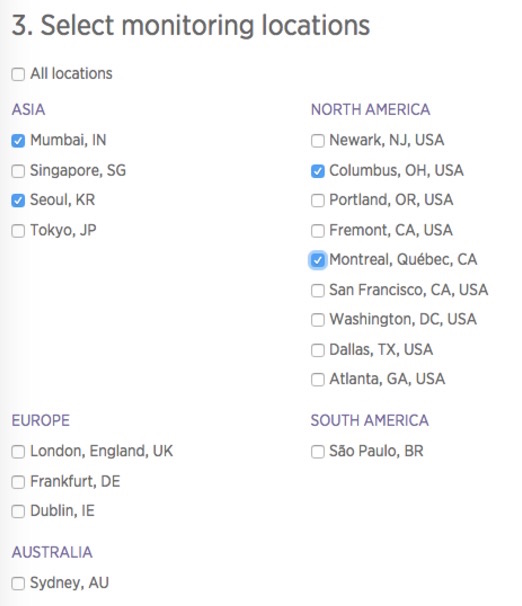The image size is (522, 606).
Task: Disable the Montreal, Québec, CA location
Action: [x=318, y=260]
